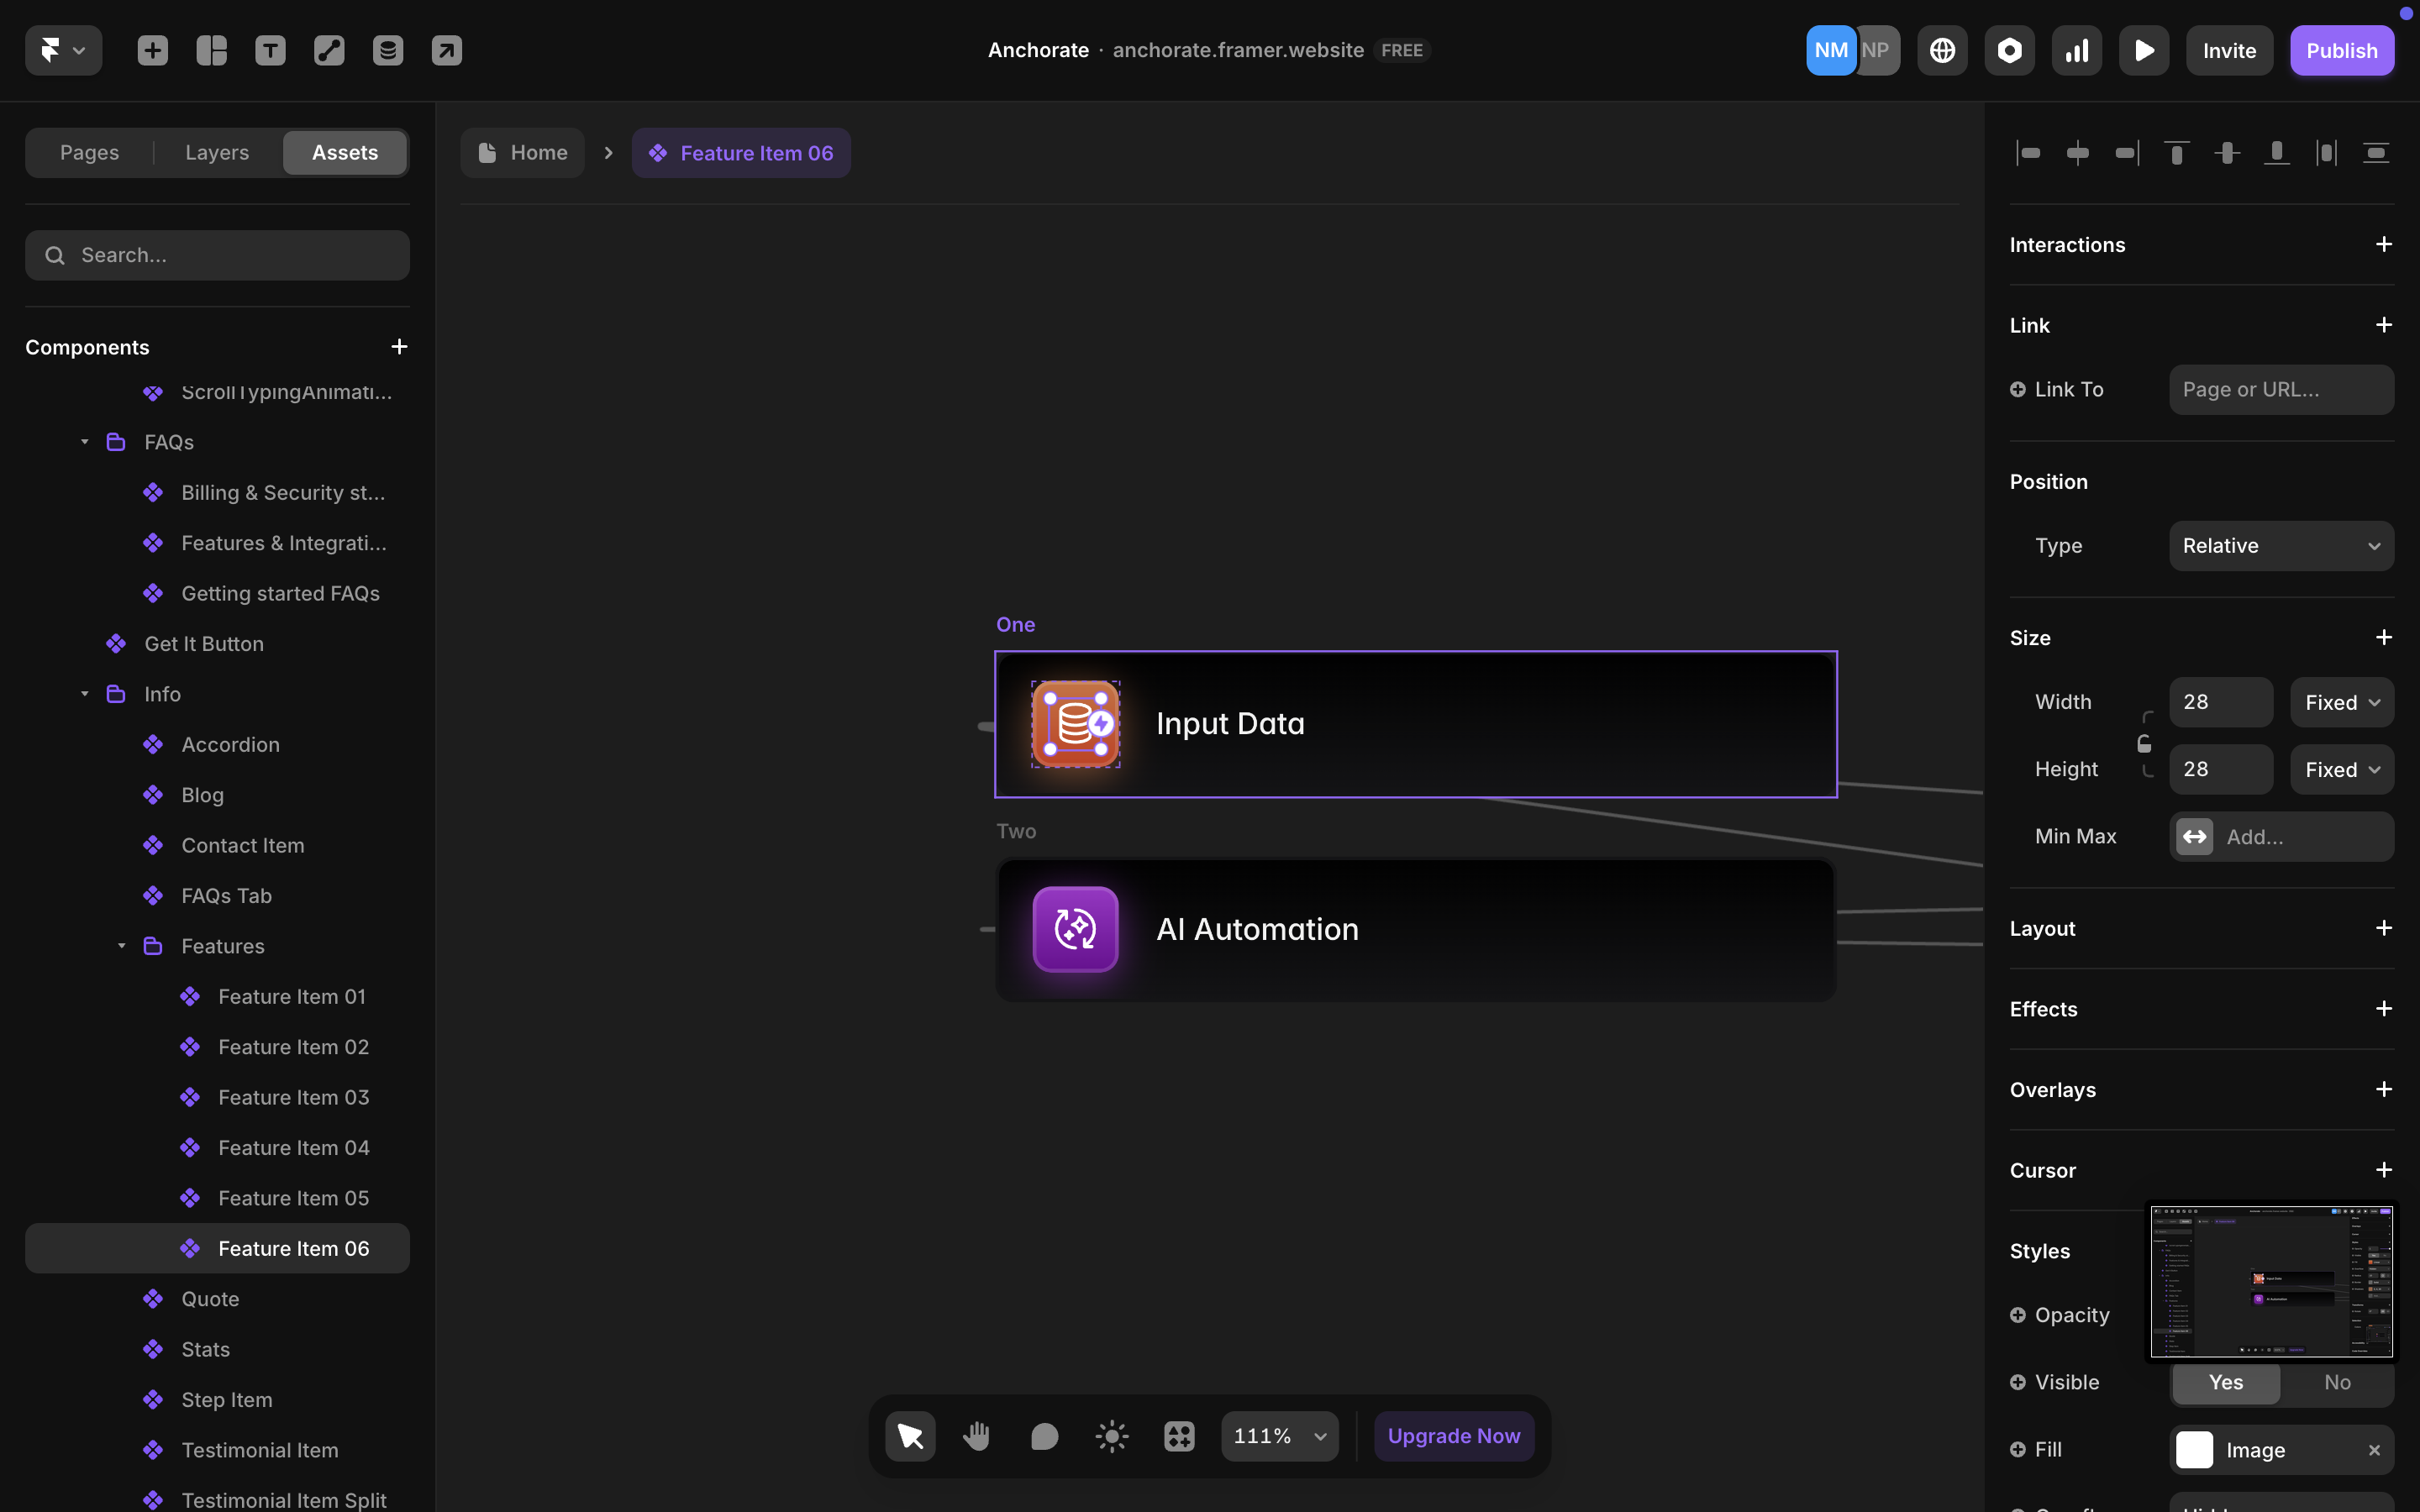Viewport: 2420px width, 1512px height.
Task: Toggle light mode with the sun icon
Action: 1111,1435
